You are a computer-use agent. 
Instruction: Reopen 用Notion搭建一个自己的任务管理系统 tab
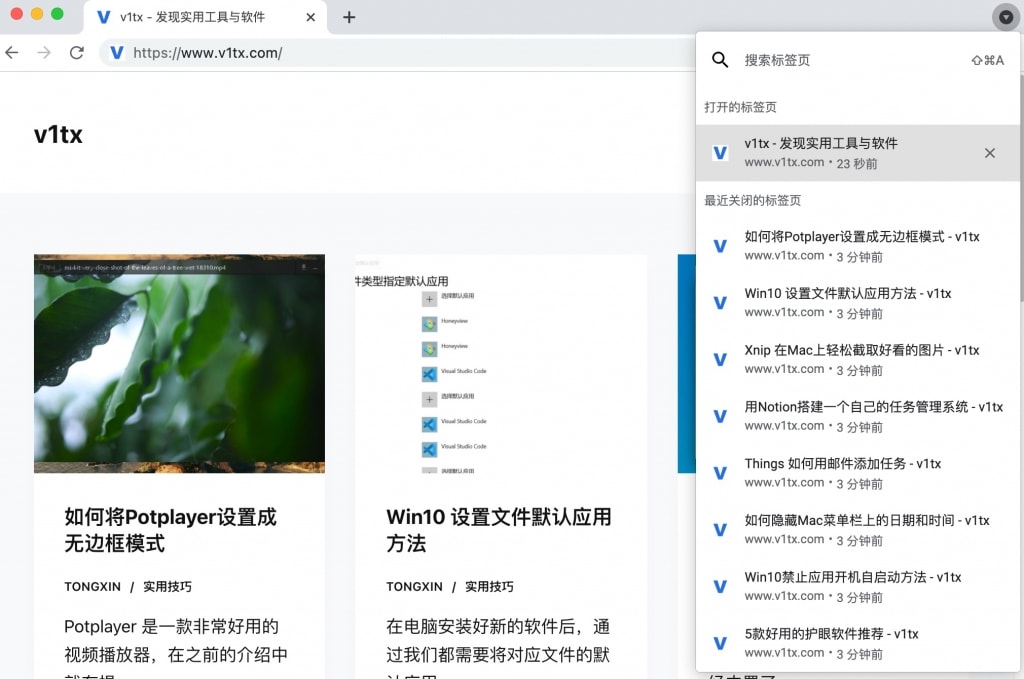point(857,417)
